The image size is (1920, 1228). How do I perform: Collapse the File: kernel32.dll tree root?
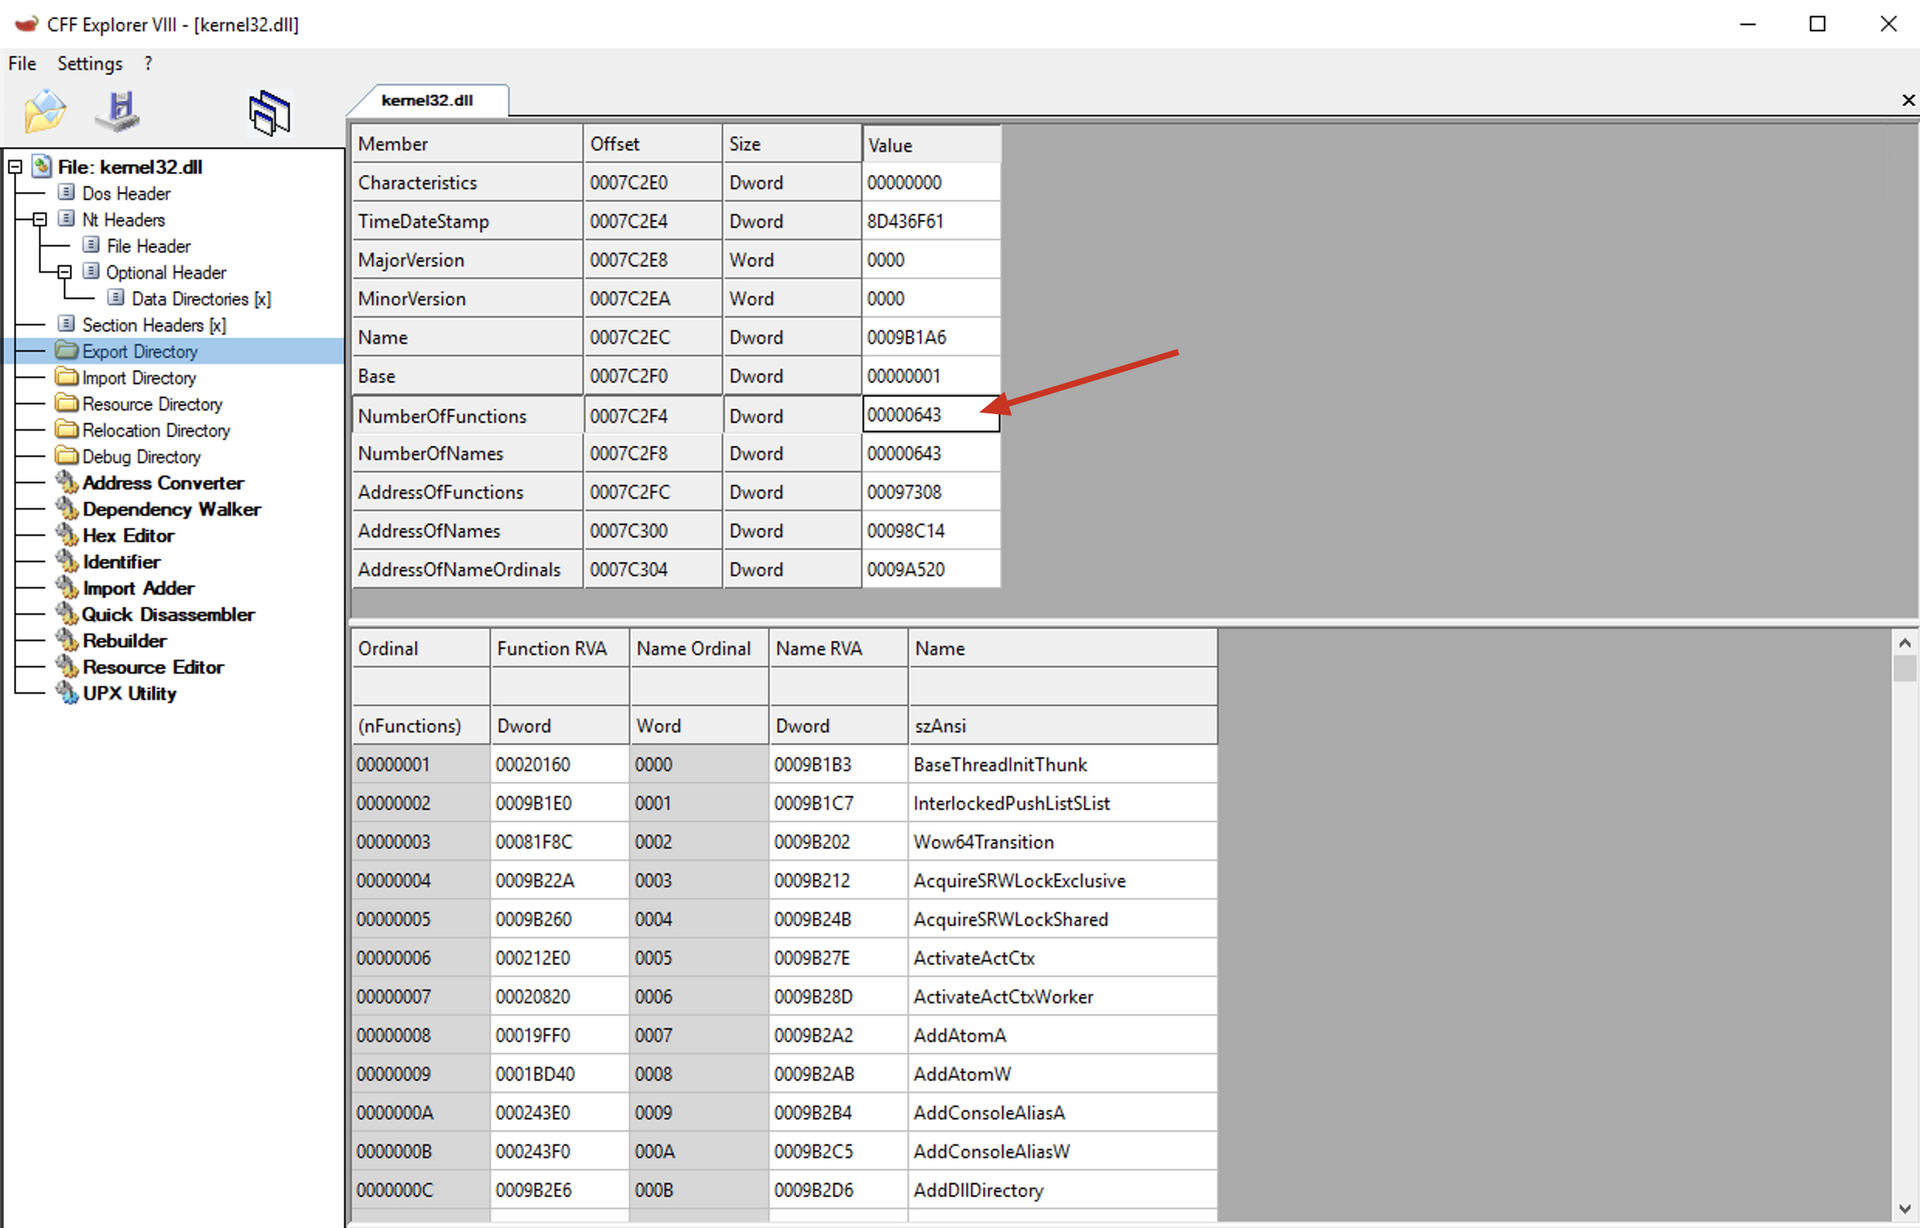[x=15, y=167]
